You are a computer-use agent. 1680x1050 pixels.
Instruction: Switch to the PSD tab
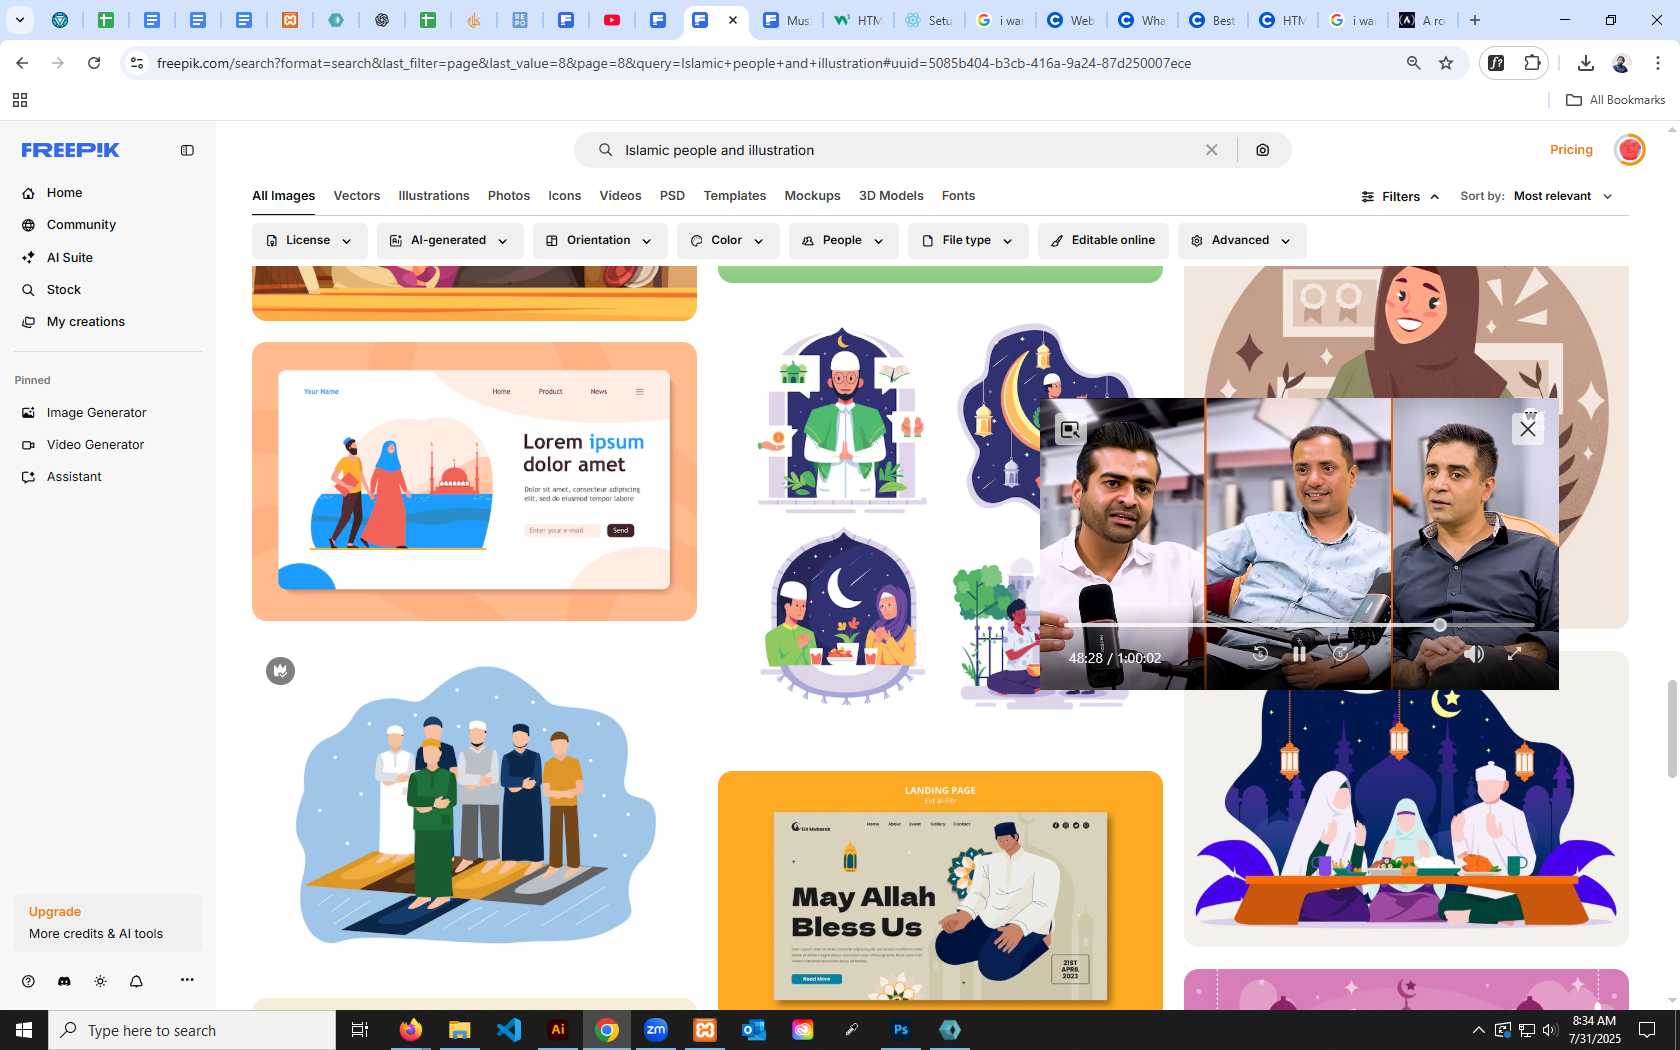[x=672, y=196]
